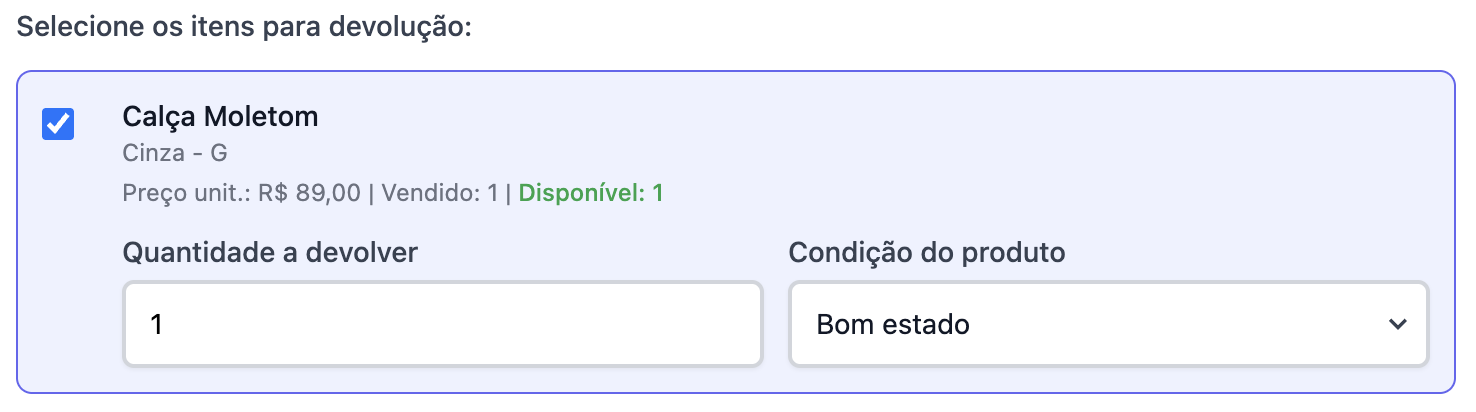Expand the product condition options list
Viewport: 1476px width, 412px height.
point(1108,324)
